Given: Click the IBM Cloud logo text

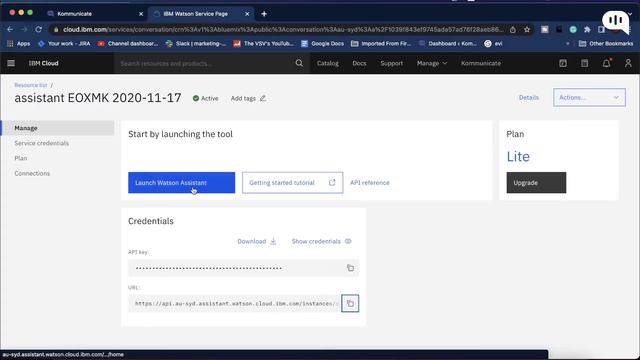Looking at the screenshot, I should 44,63.
